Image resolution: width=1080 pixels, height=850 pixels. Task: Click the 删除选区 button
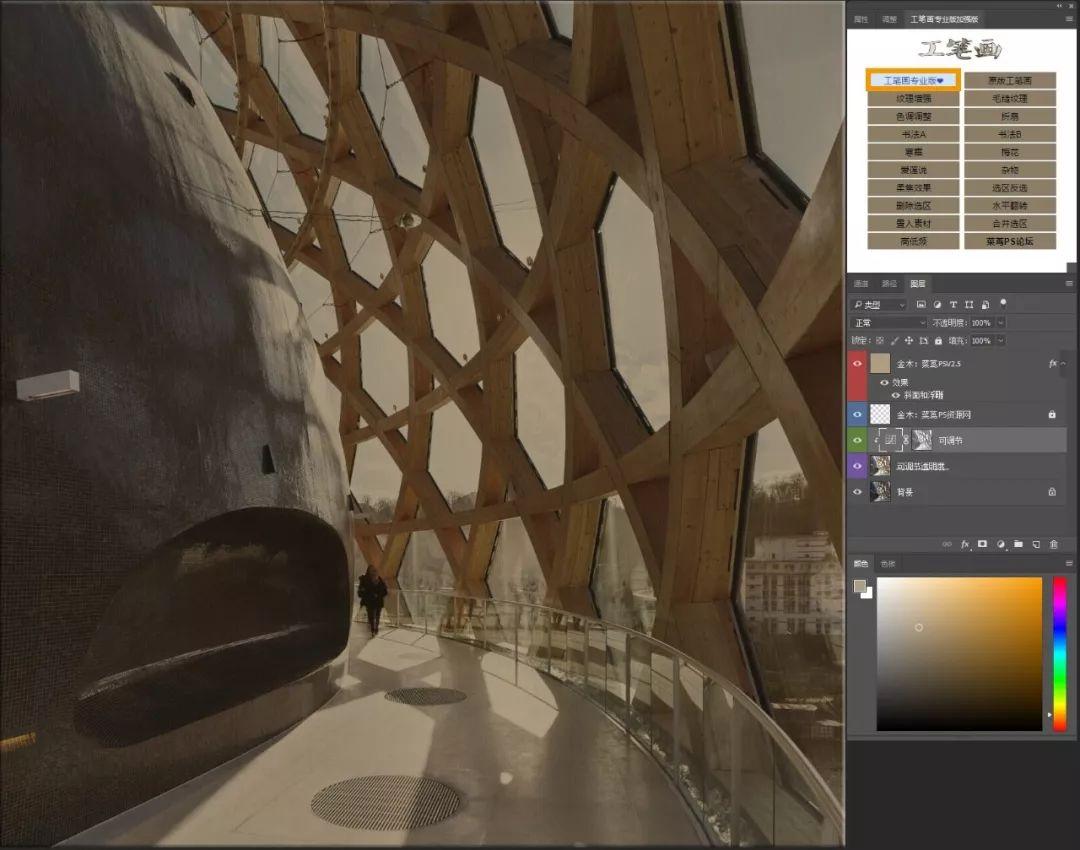(x=913, y=205)
